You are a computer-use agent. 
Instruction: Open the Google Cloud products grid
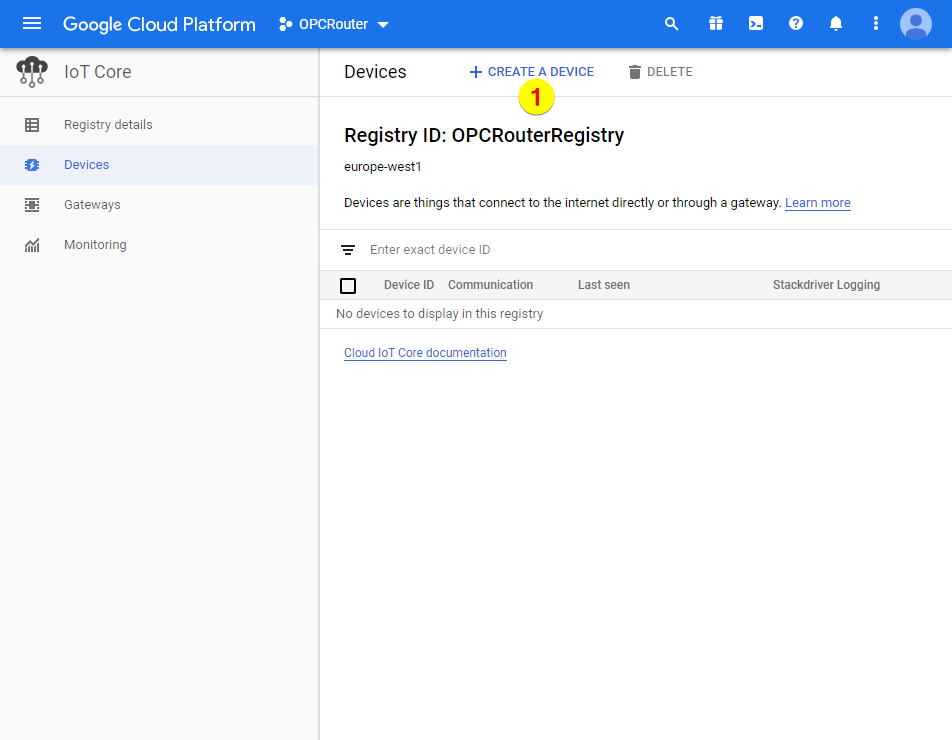tap(715, 23)
